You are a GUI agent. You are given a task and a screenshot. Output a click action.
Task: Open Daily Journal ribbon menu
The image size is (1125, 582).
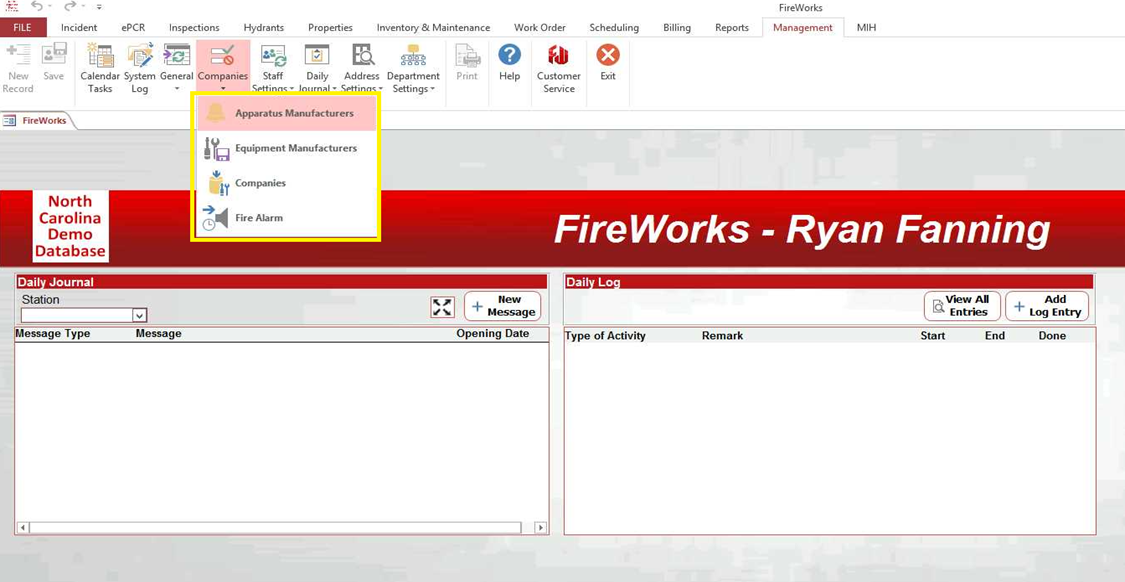tap(317, 68)
